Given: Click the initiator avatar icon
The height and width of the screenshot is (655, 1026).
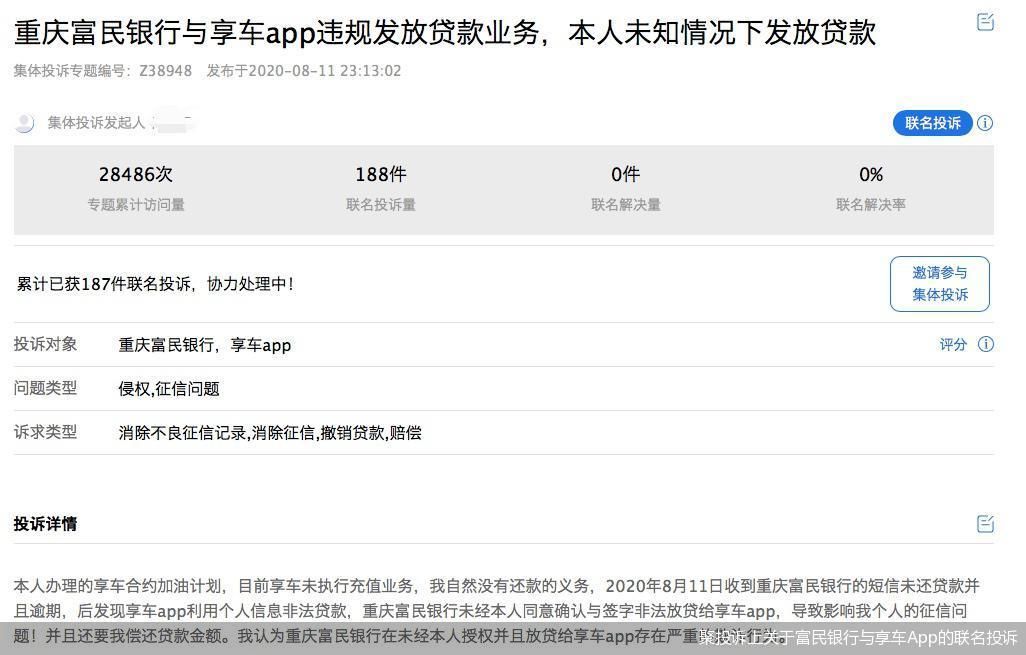Looking at the screenshot, I should coord(24,123).
